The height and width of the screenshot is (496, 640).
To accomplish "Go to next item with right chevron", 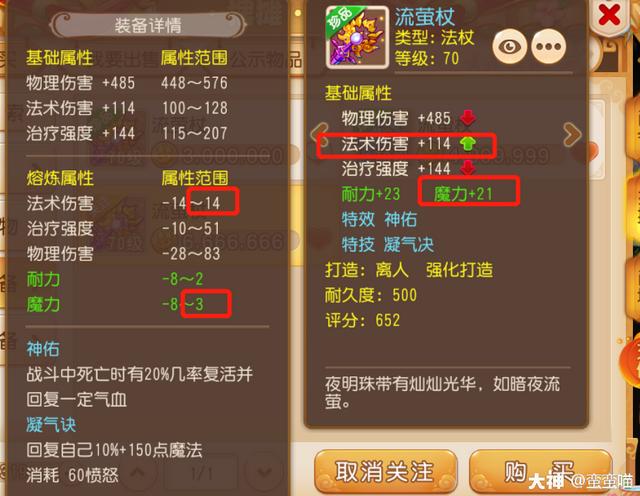I will click(572, 134).
